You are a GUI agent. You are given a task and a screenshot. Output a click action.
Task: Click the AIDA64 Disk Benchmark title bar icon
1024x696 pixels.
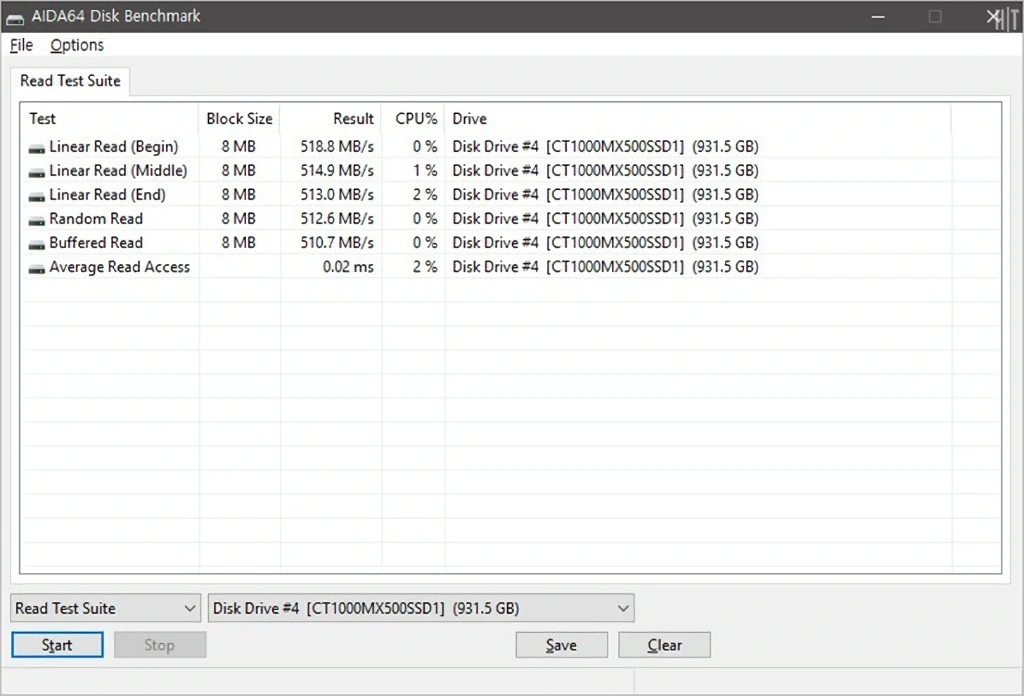coord(15,18)
